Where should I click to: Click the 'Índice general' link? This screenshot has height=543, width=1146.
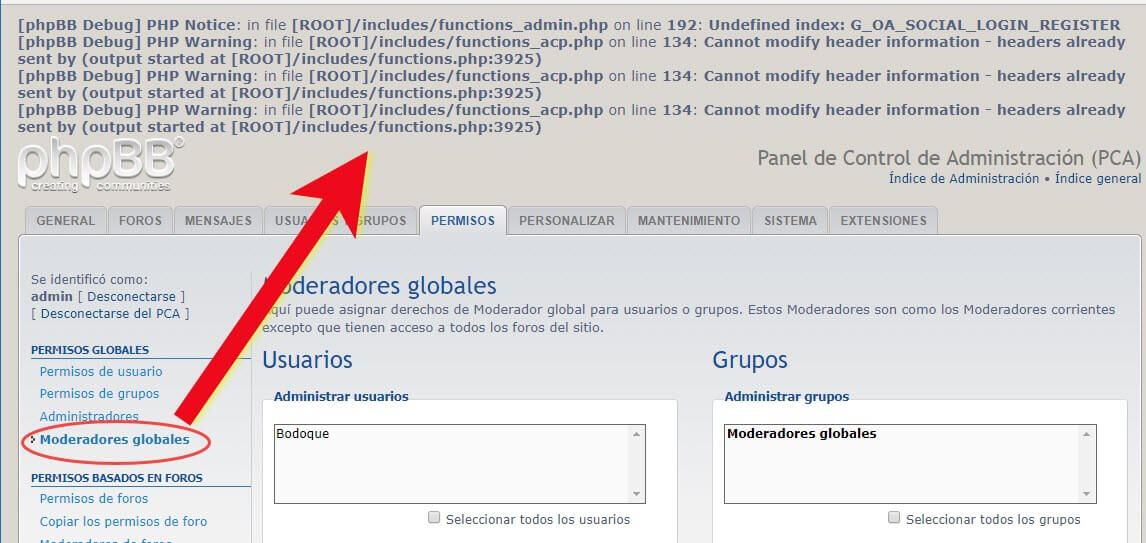click(x=1097, y=179)
